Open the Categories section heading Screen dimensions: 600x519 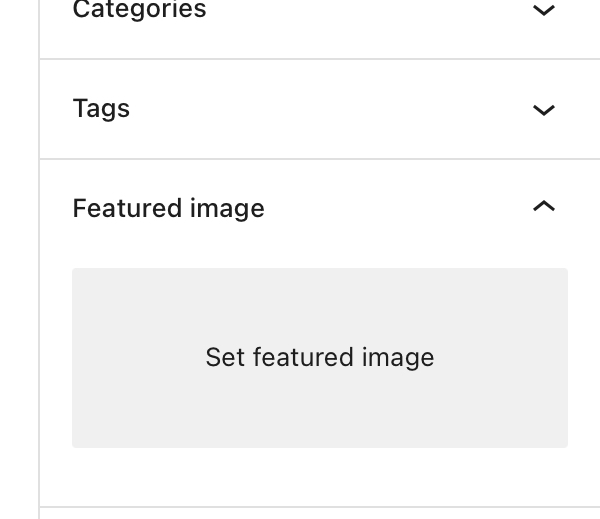pyautogui.click(x=140, y=11)
